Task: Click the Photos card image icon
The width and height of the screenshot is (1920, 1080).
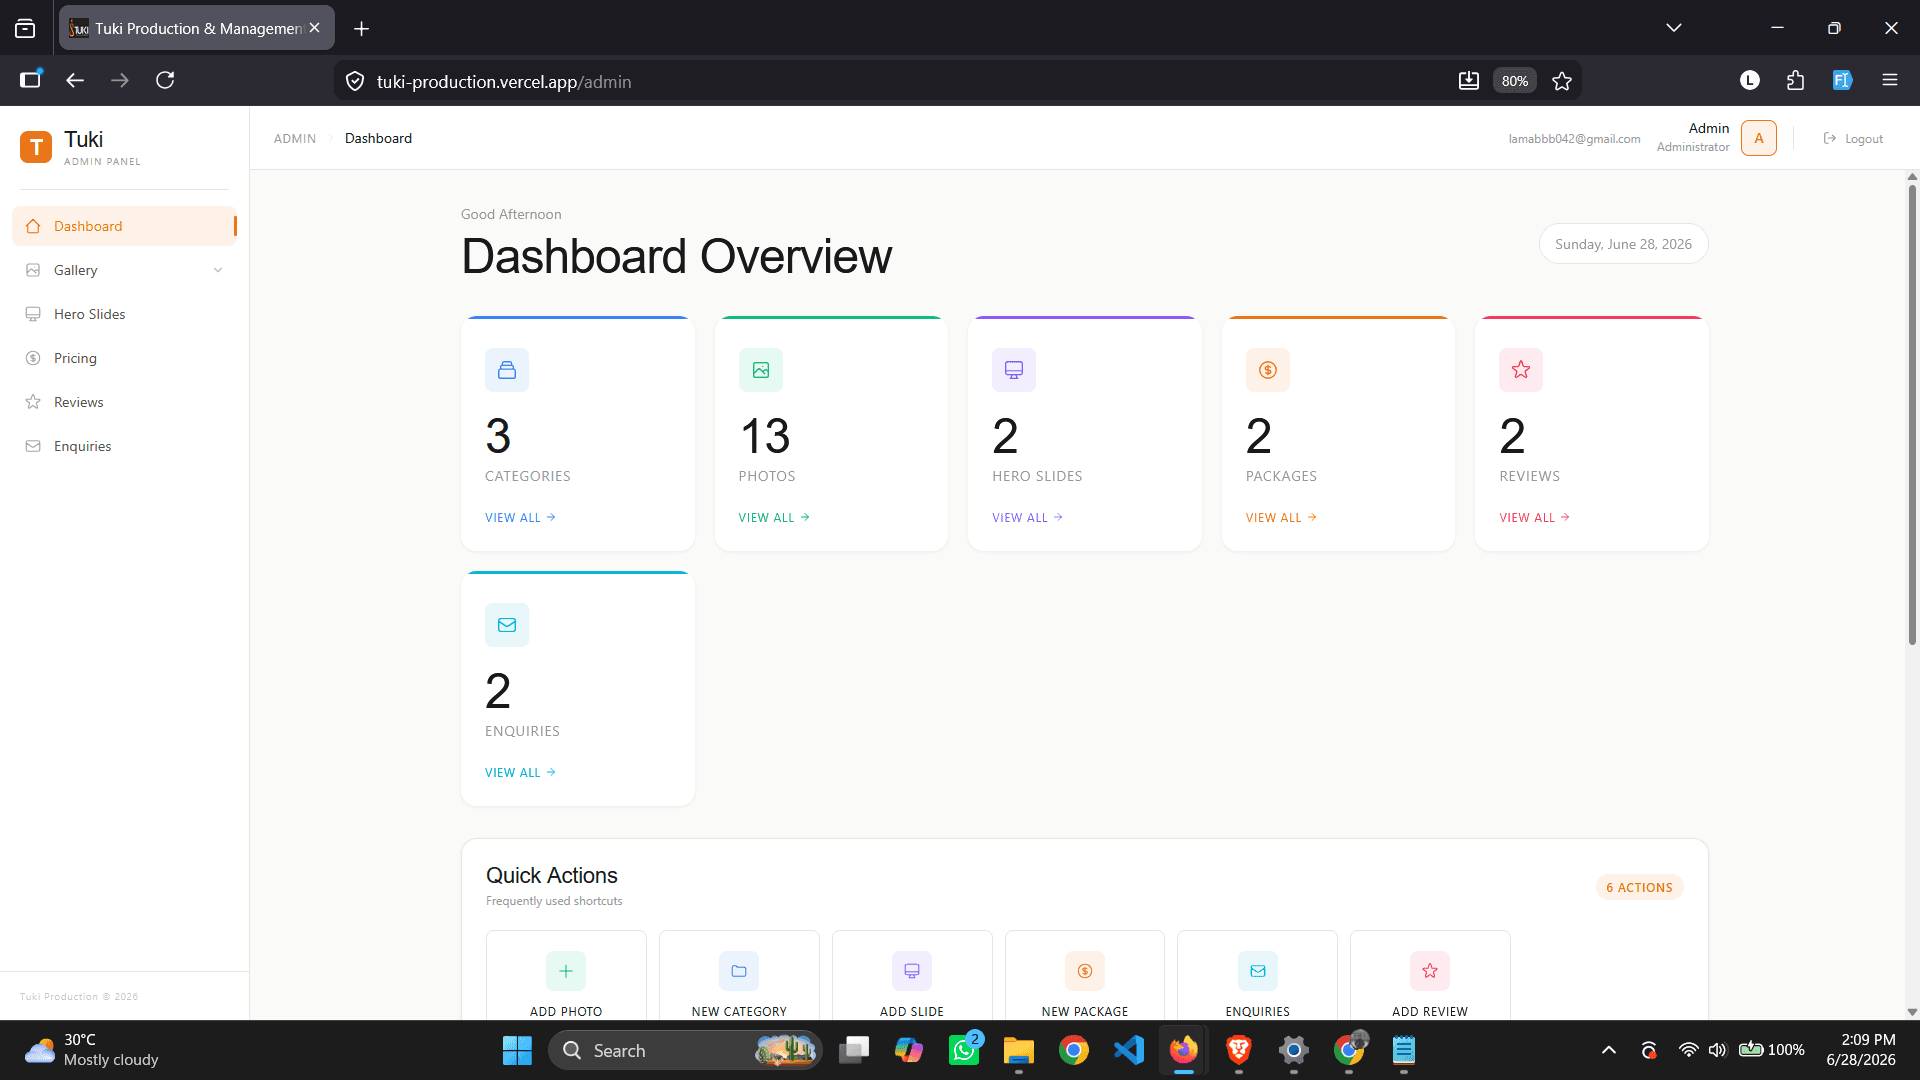Action: coord(761,370)
